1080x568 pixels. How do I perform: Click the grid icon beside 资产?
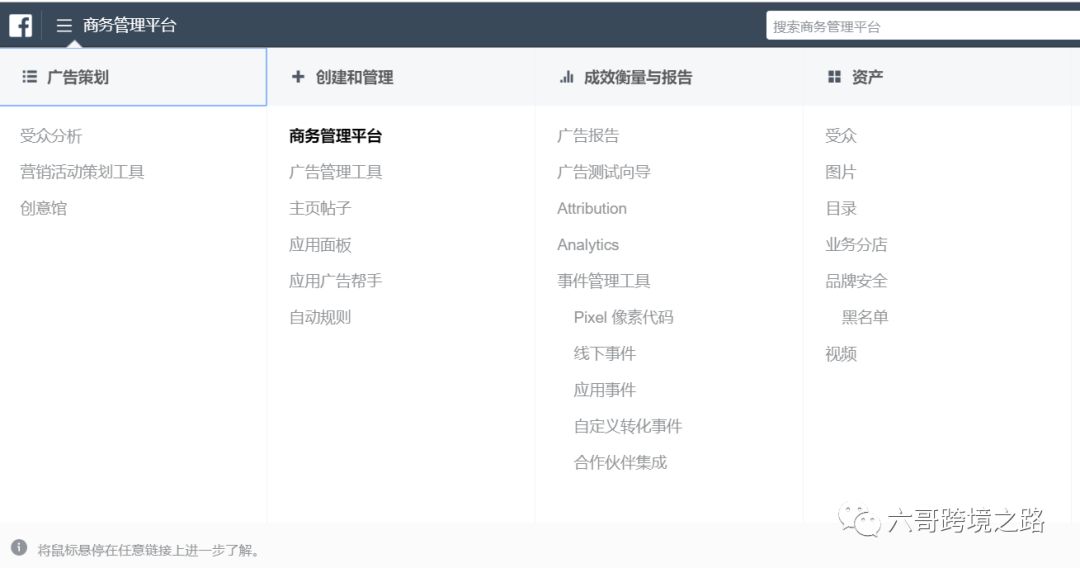pos(834,76)
